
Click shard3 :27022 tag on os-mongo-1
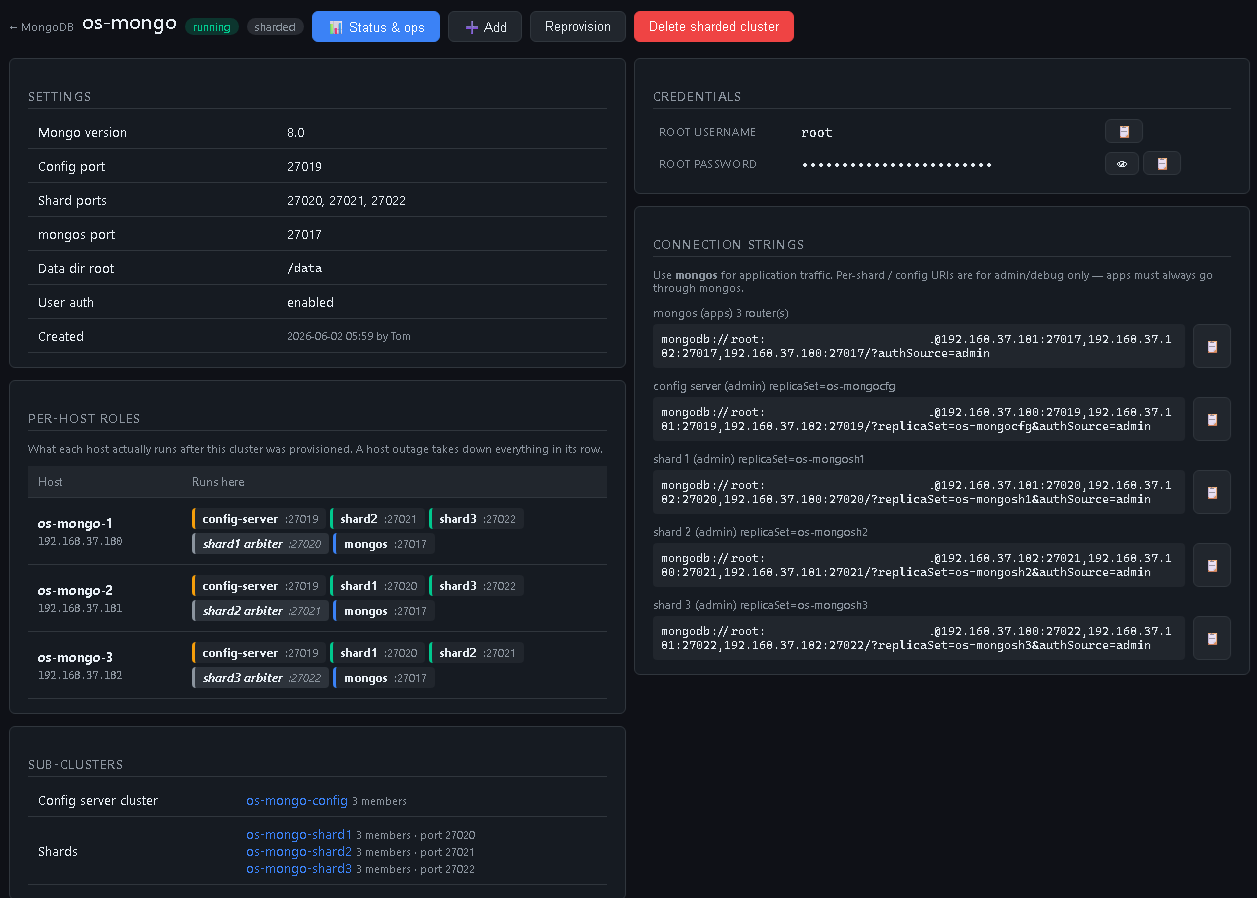[476, 519]
